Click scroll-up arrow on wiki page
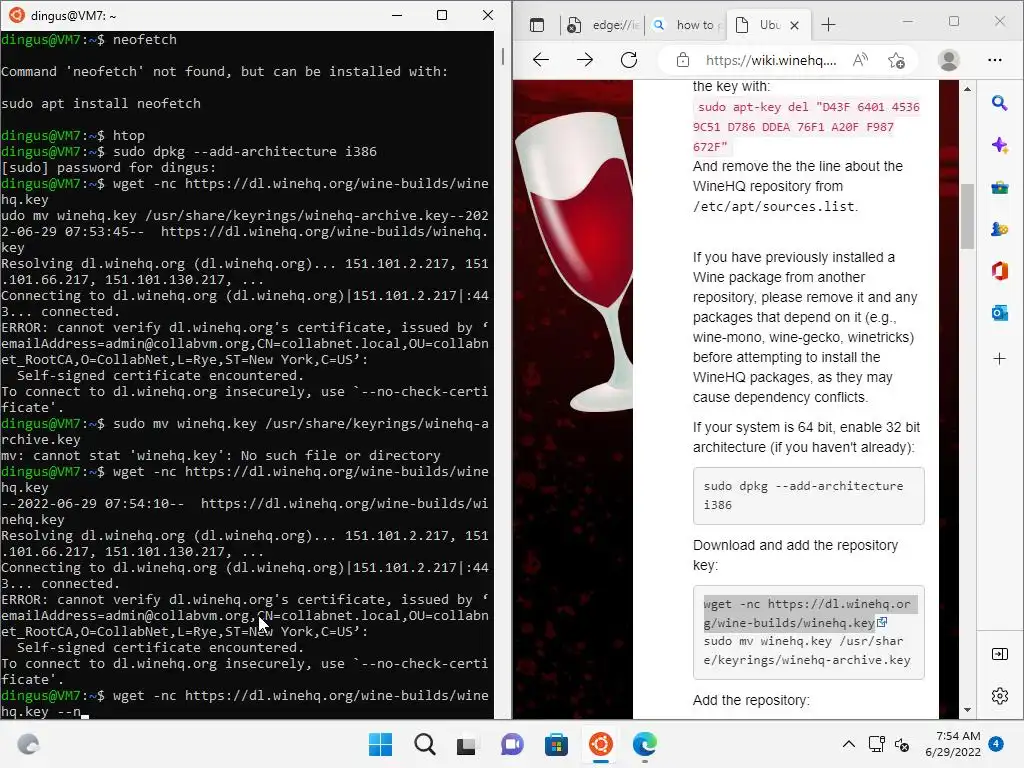 tap(967, 89)
